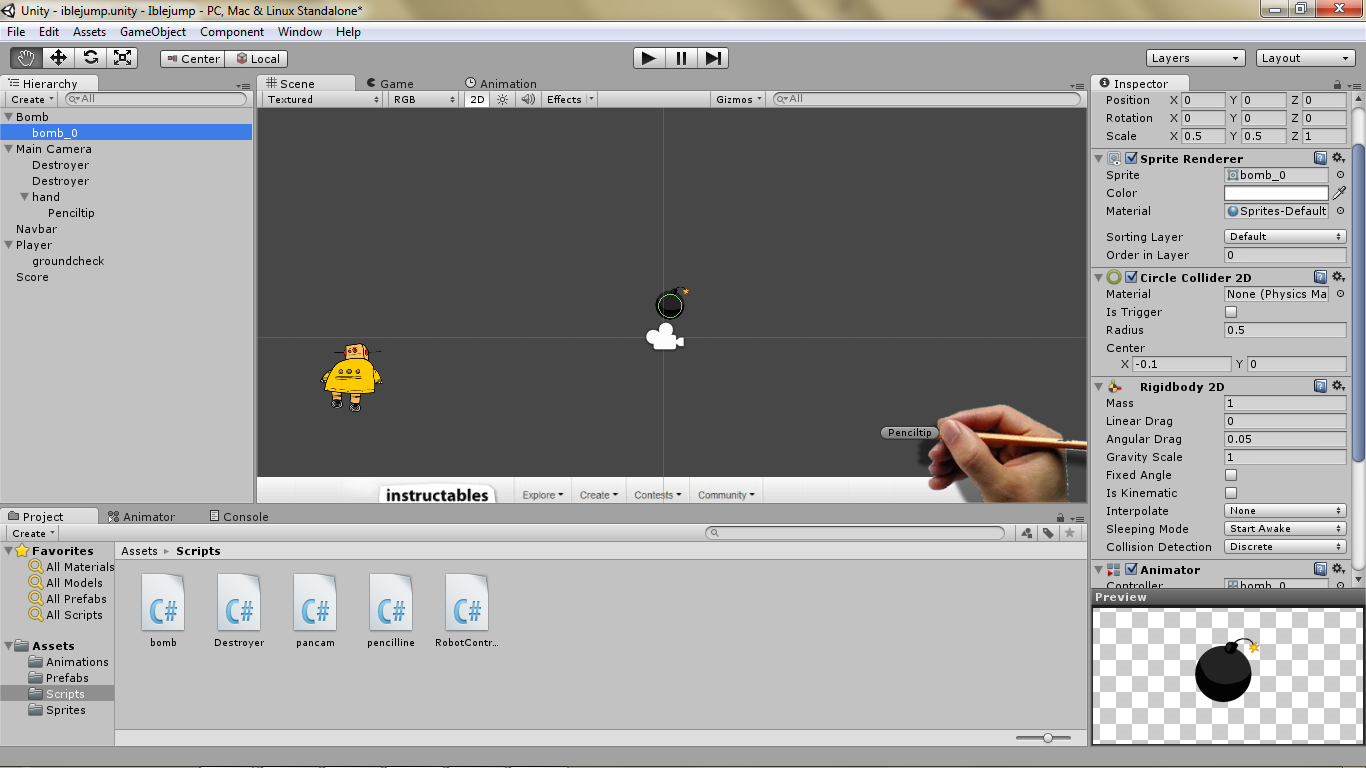This screenshot has height=768, width=1366.
Task: Open Sprite Renderer help icon
Action: click(1320, 158)
